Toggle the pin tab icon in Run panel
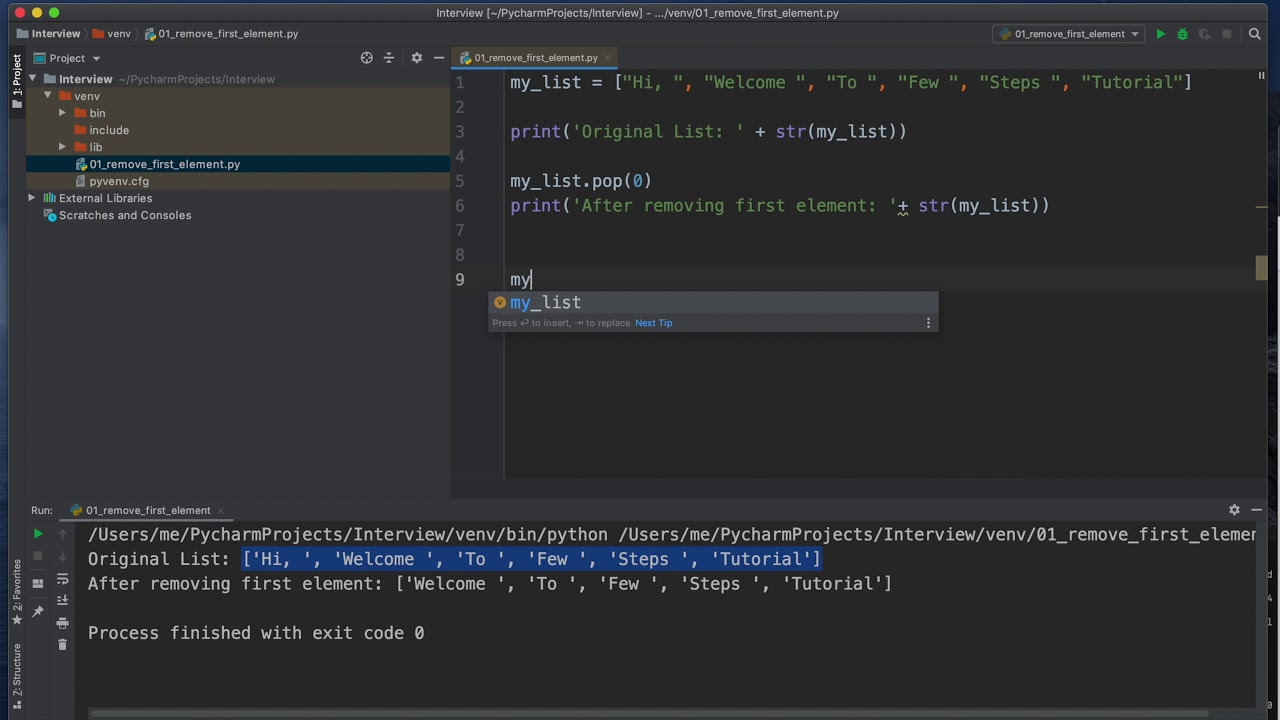1280x720 pixels. [x=38, y=611]
